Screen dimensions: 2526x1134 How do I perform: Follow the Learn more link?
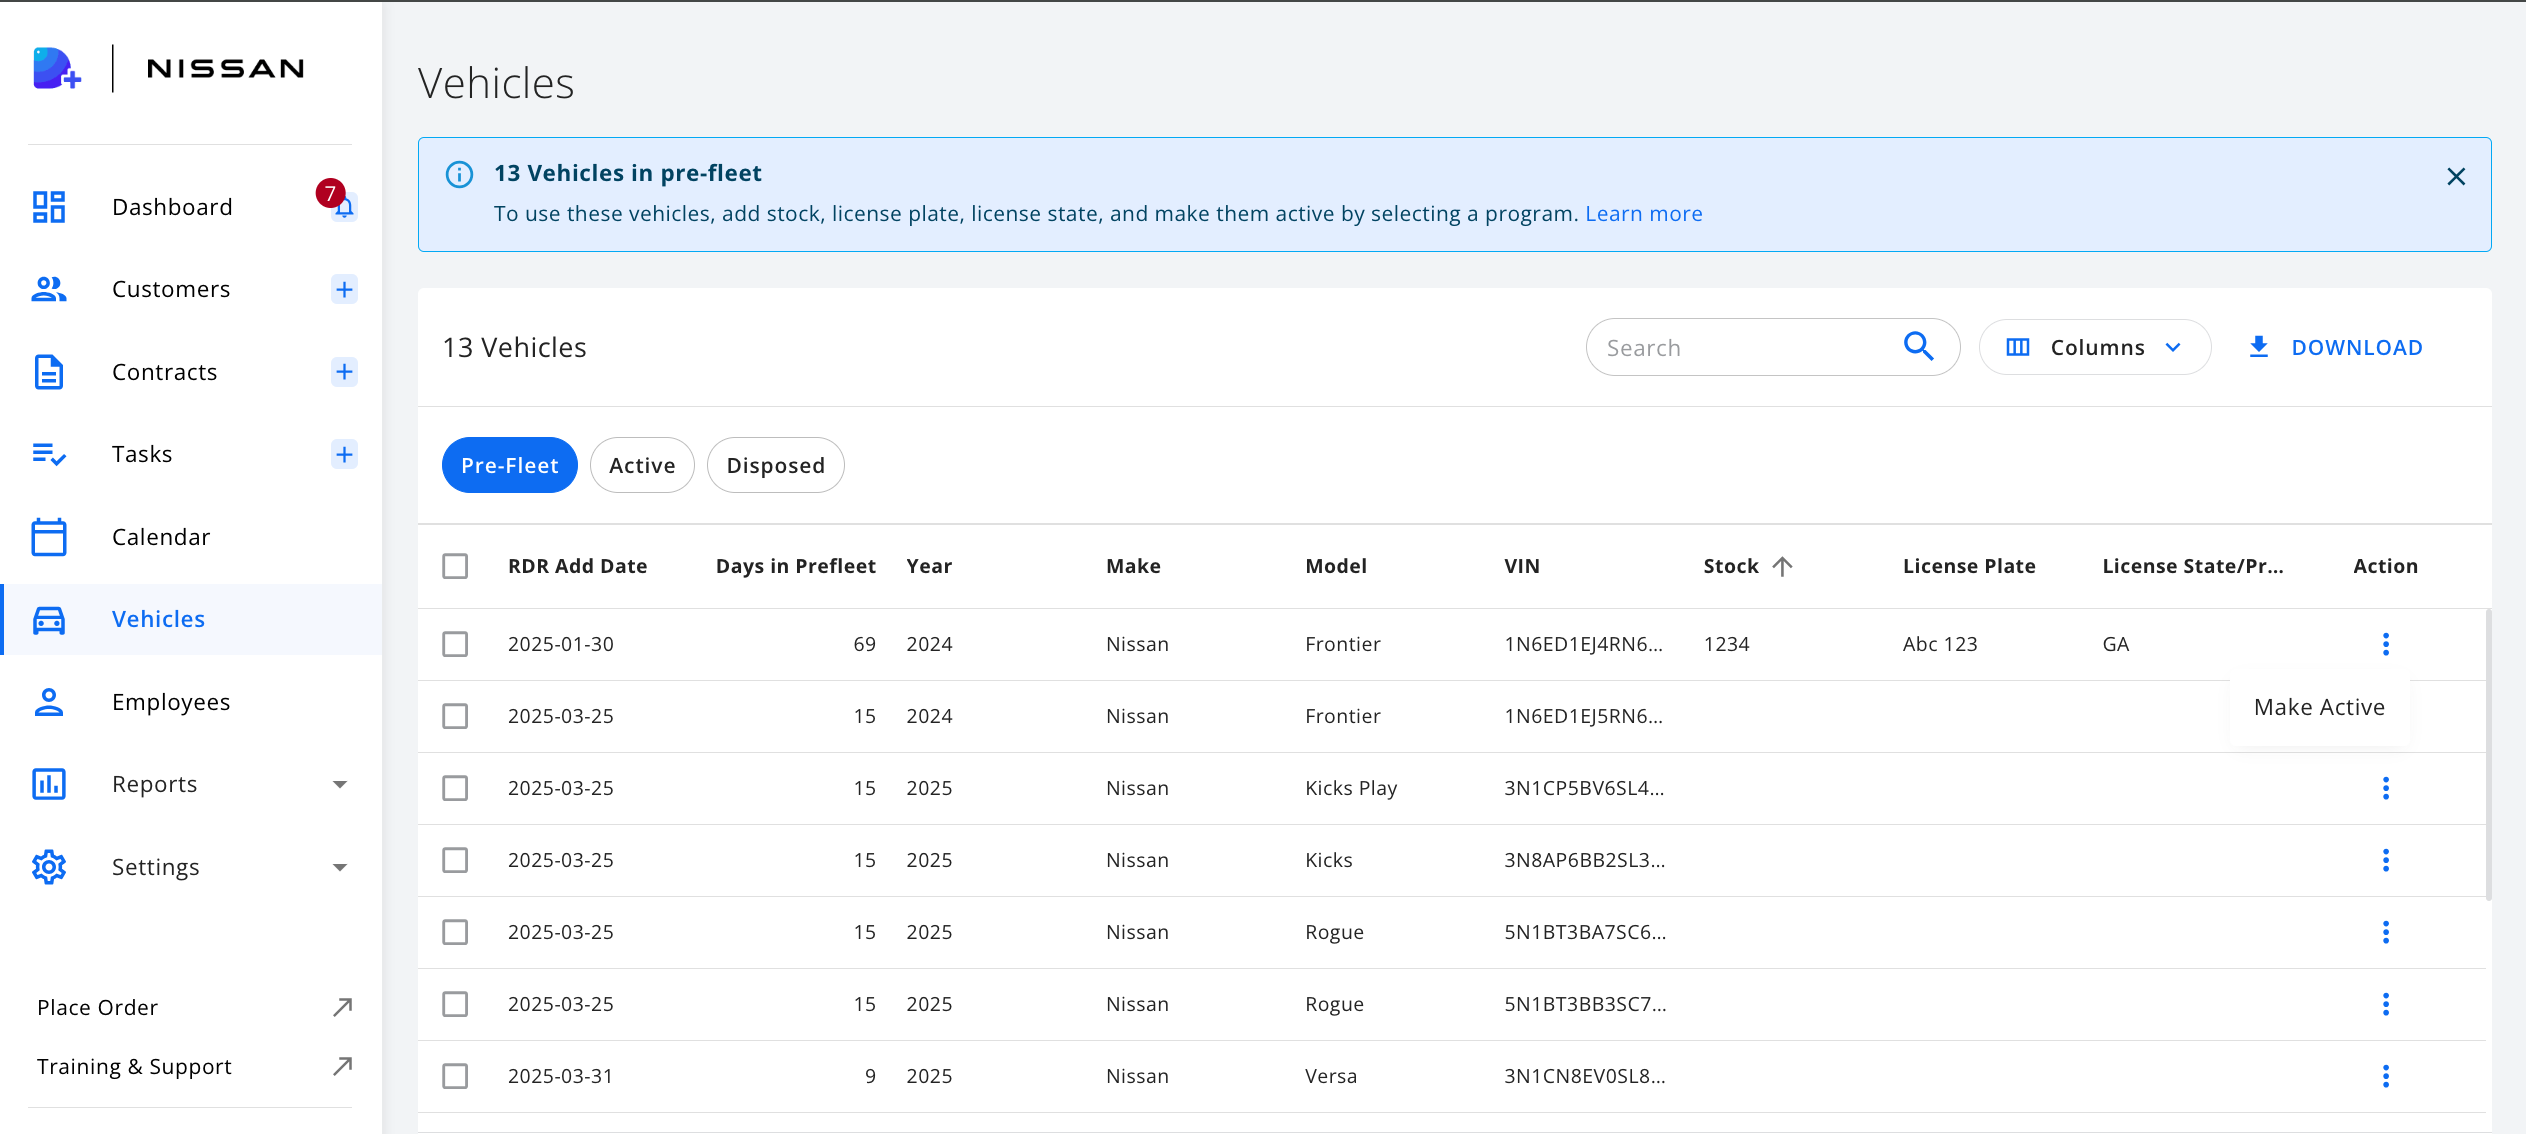tap(1643, 214)
